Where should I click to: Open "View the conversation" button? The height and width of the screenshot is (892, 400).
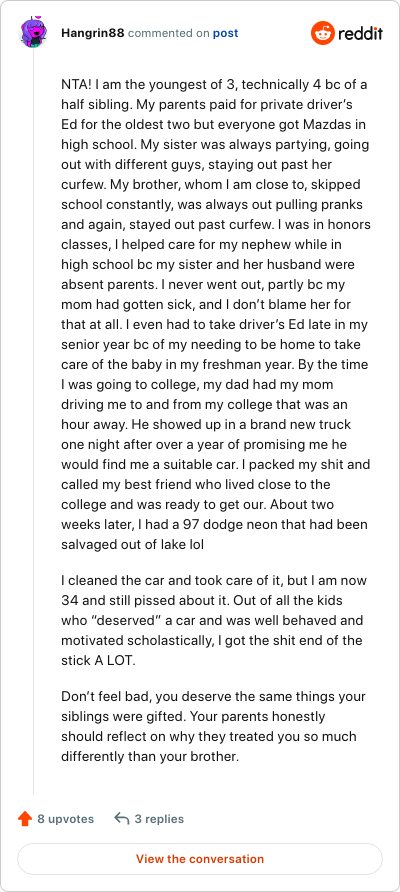(x=200, y=859)
